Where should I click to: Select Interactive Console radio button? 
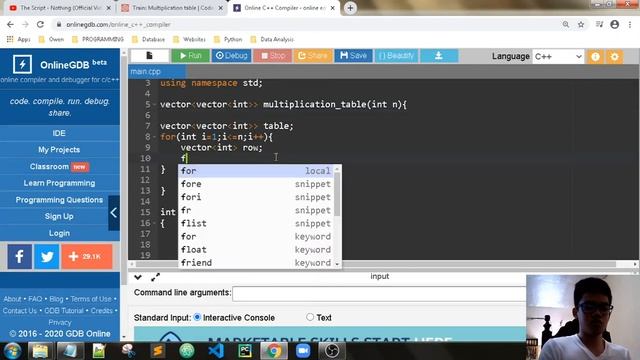point(198,317)
